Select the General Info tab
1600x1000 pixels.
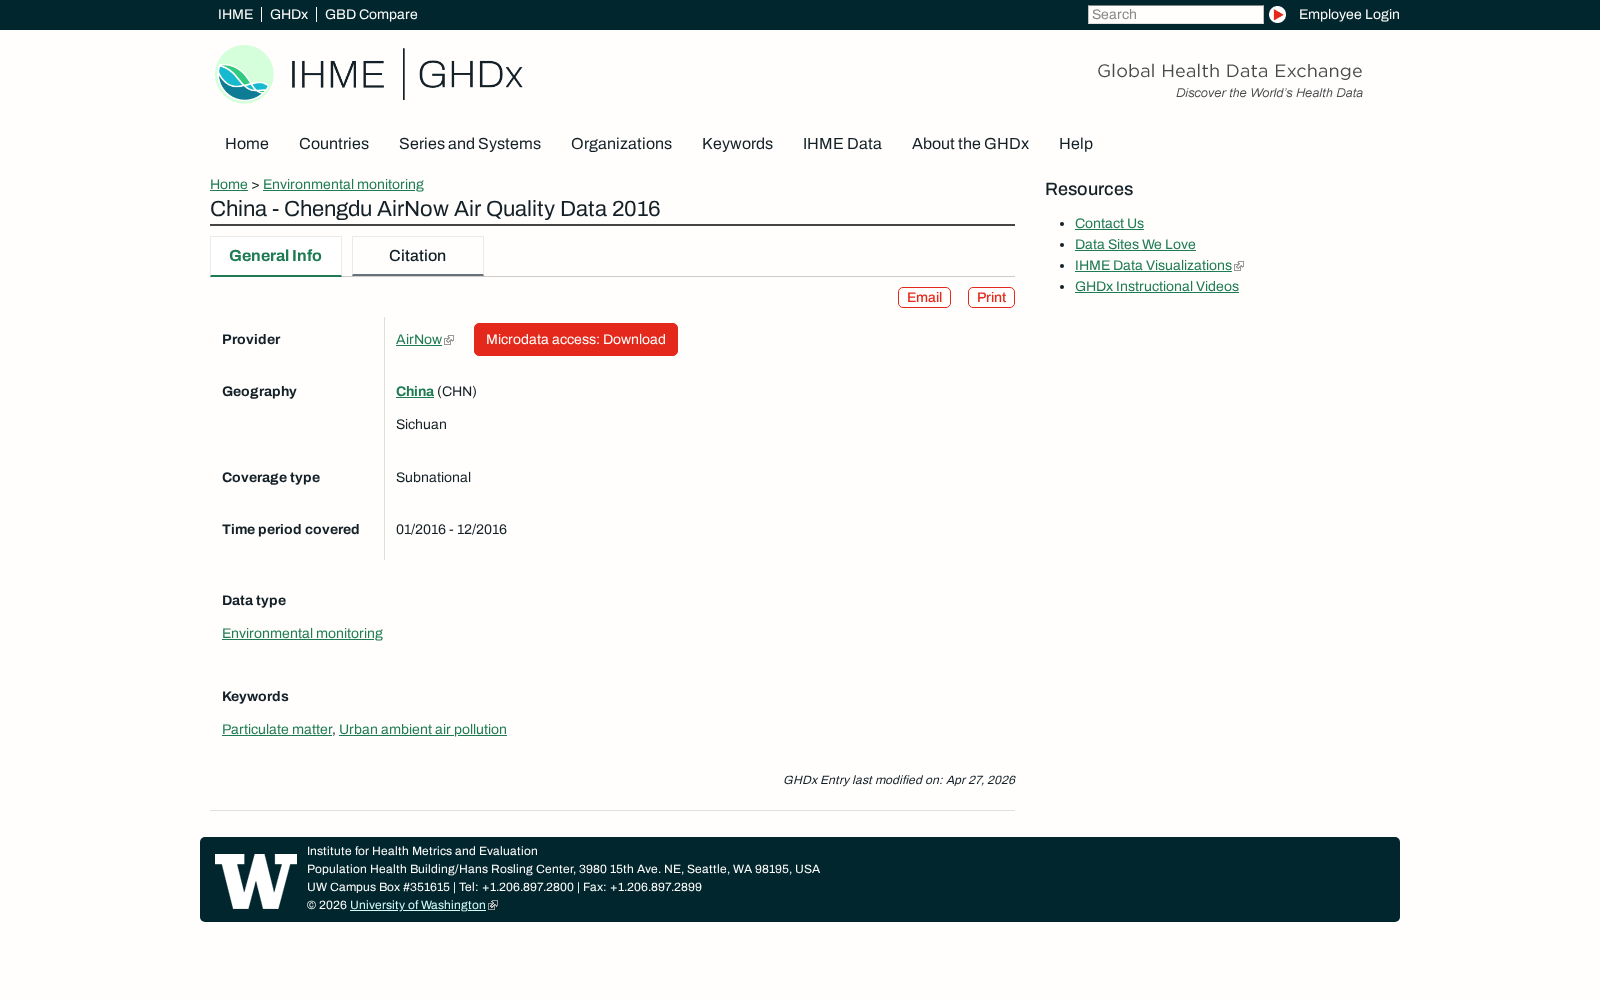point(276,256)
